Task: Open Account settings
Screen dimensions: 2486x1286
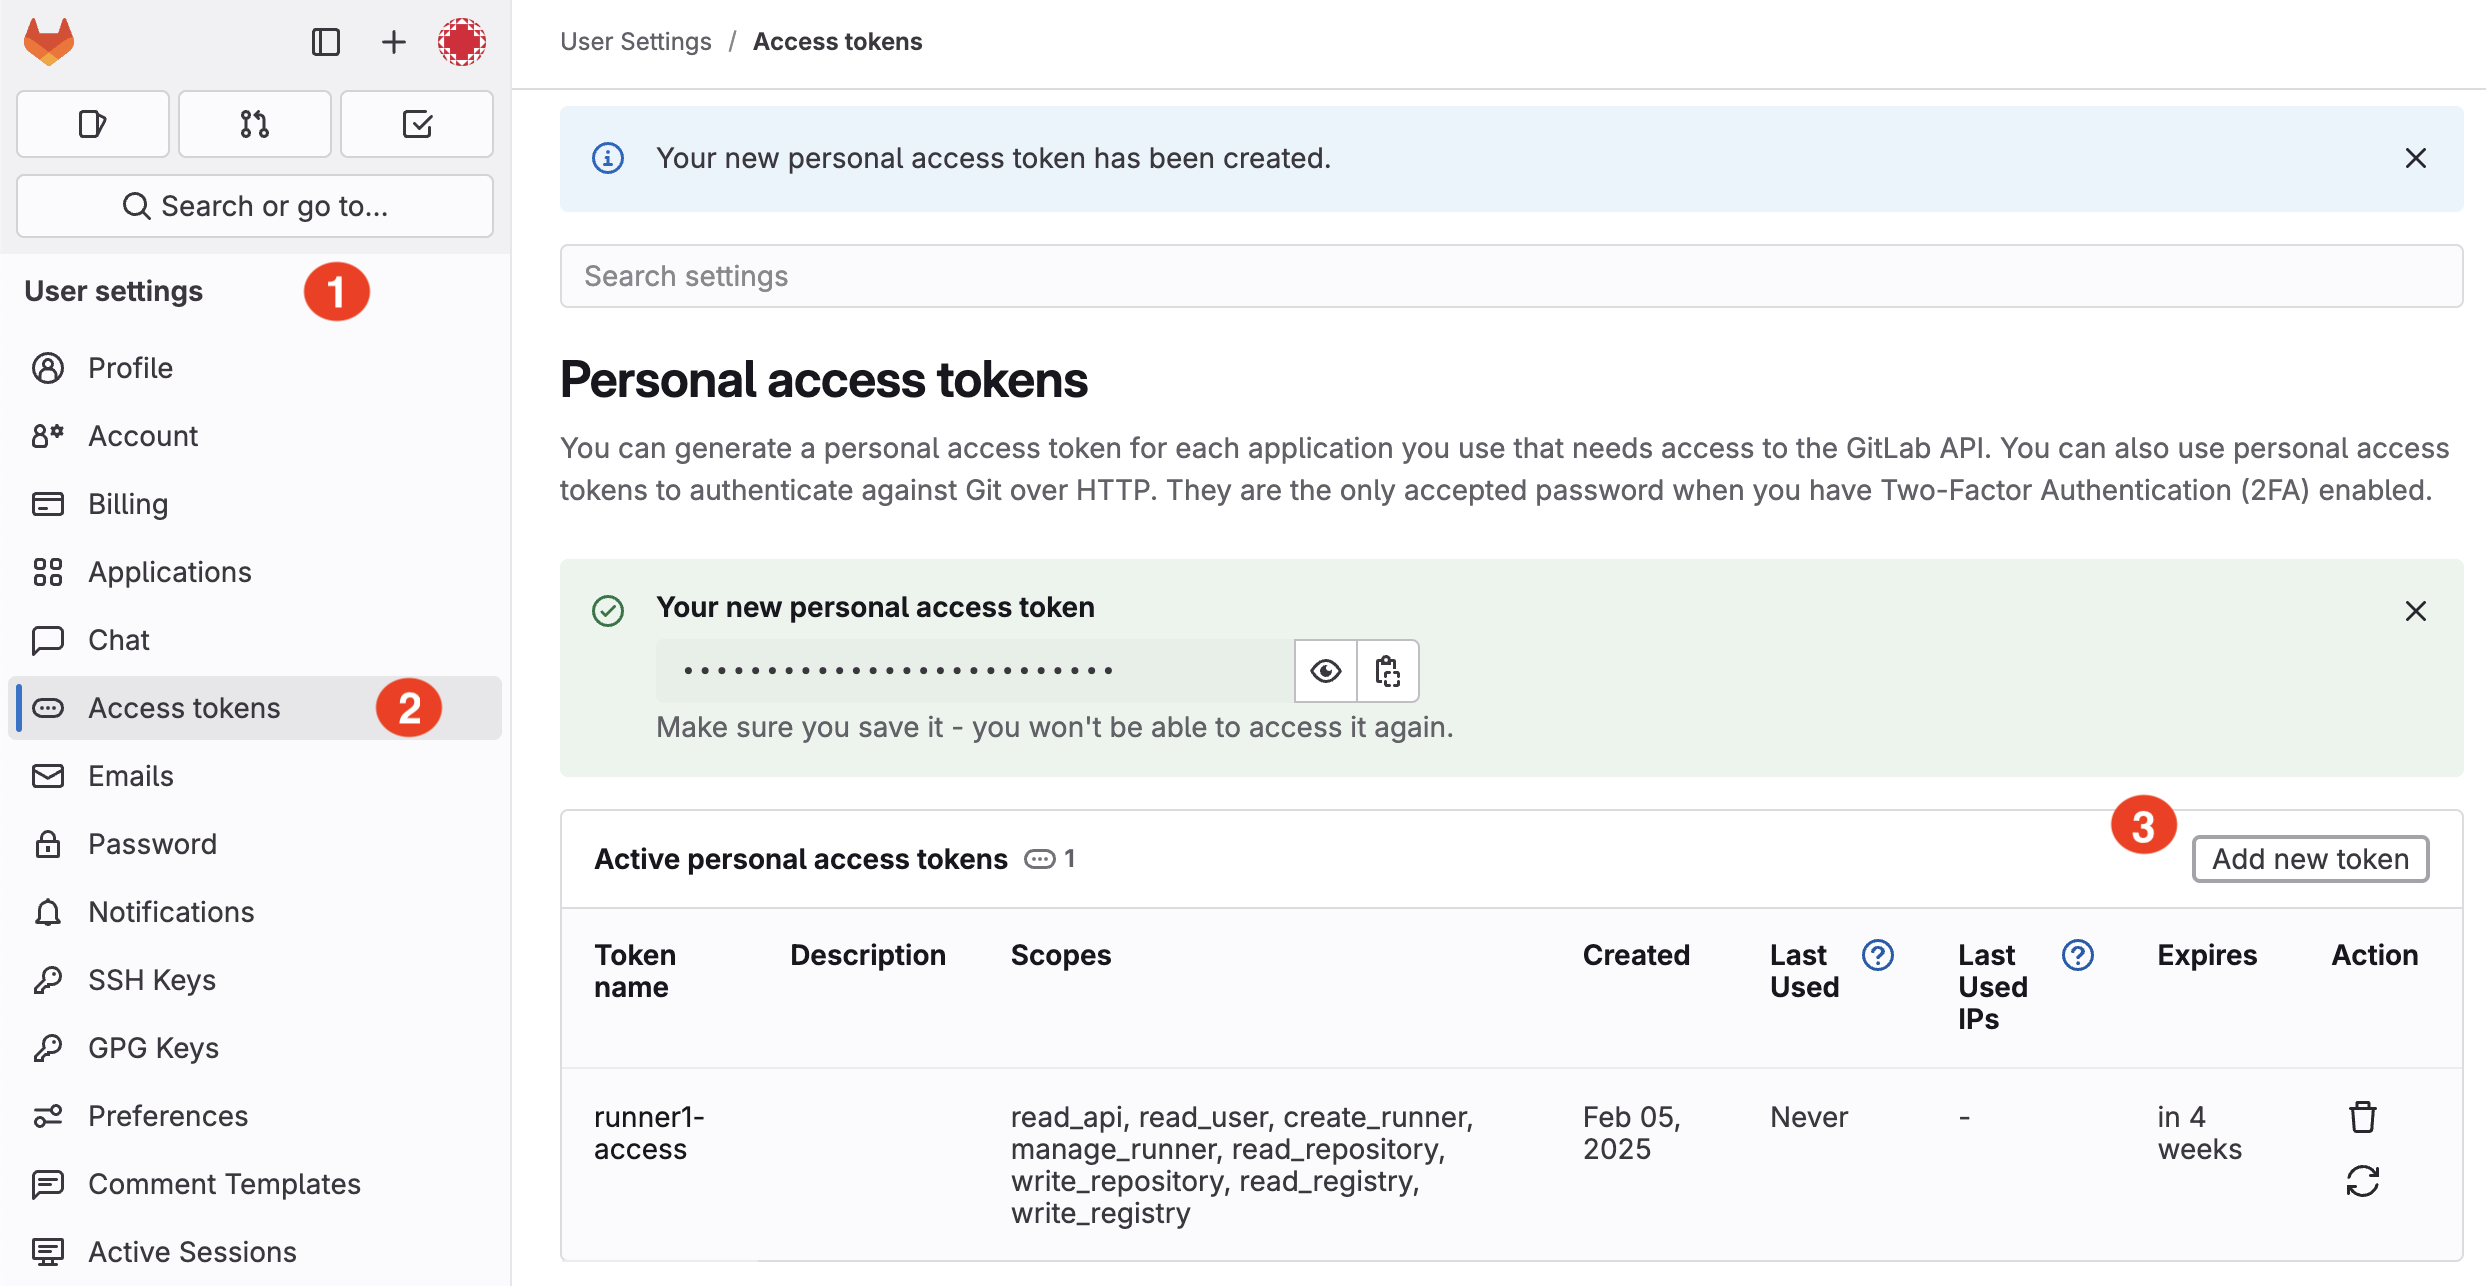Action: [x=255, y=436]
